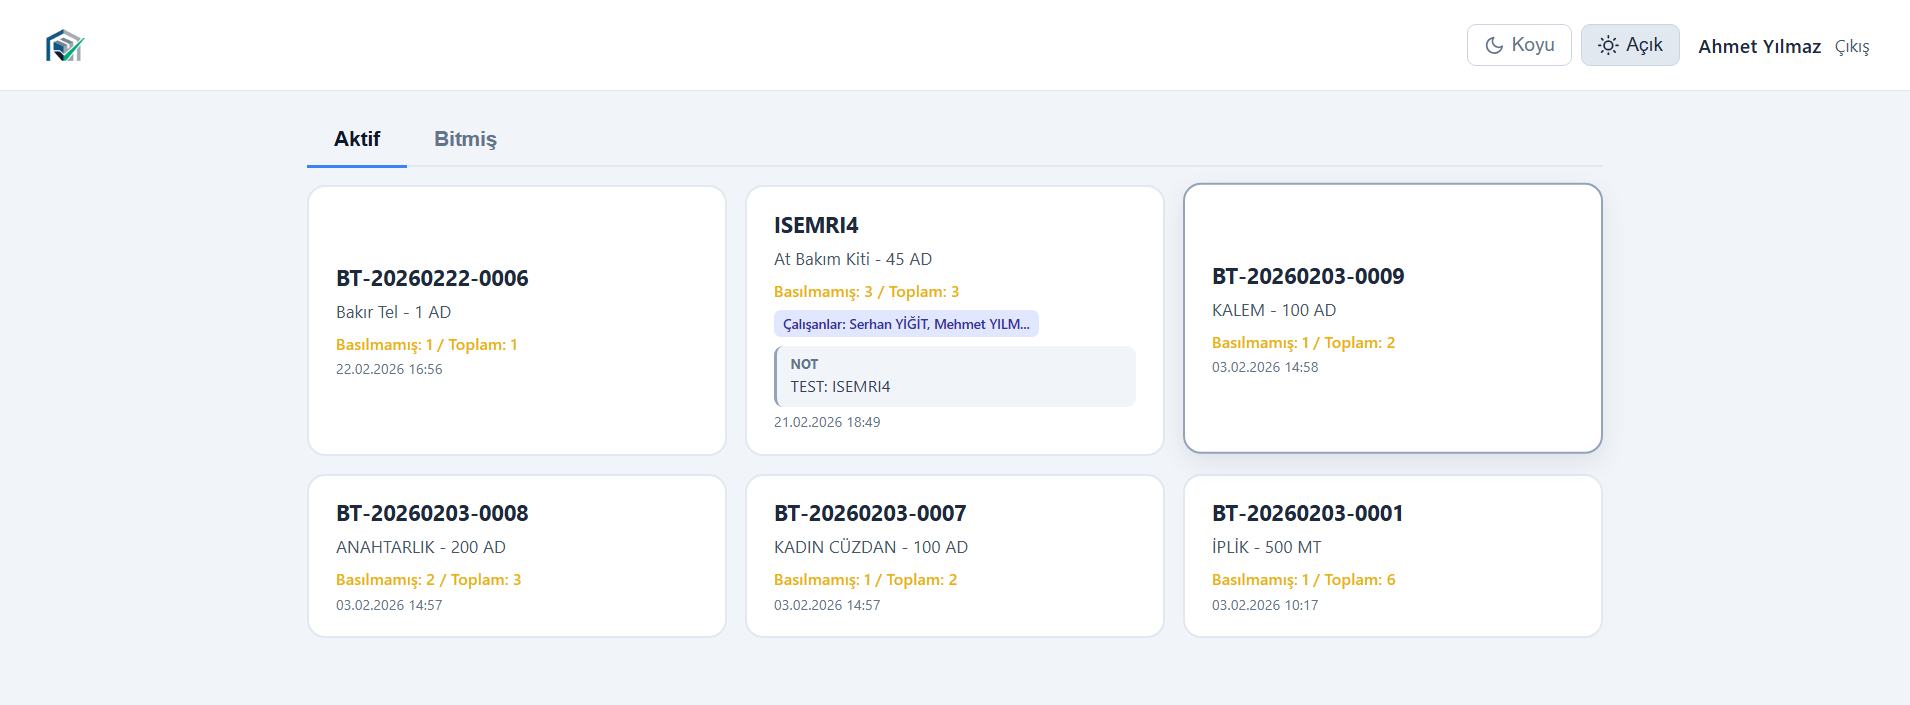Open work order BT-20260203-0001
Image resolution: width=1910 pixels, height=705 pixels.
(x=1307, y=514)
